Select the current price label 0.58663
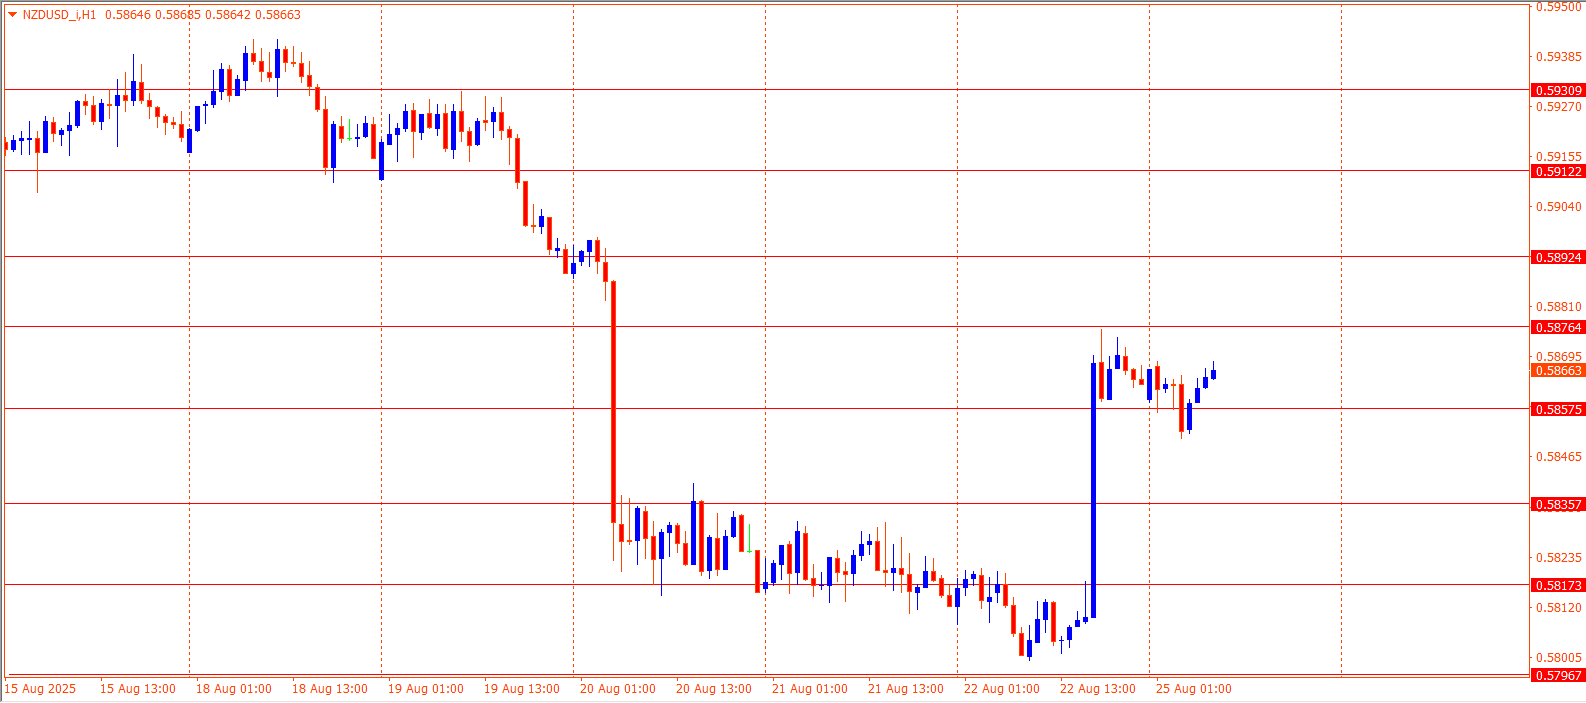Image resolution: width=1586 pixels, height=703 pixels. 1558,370
